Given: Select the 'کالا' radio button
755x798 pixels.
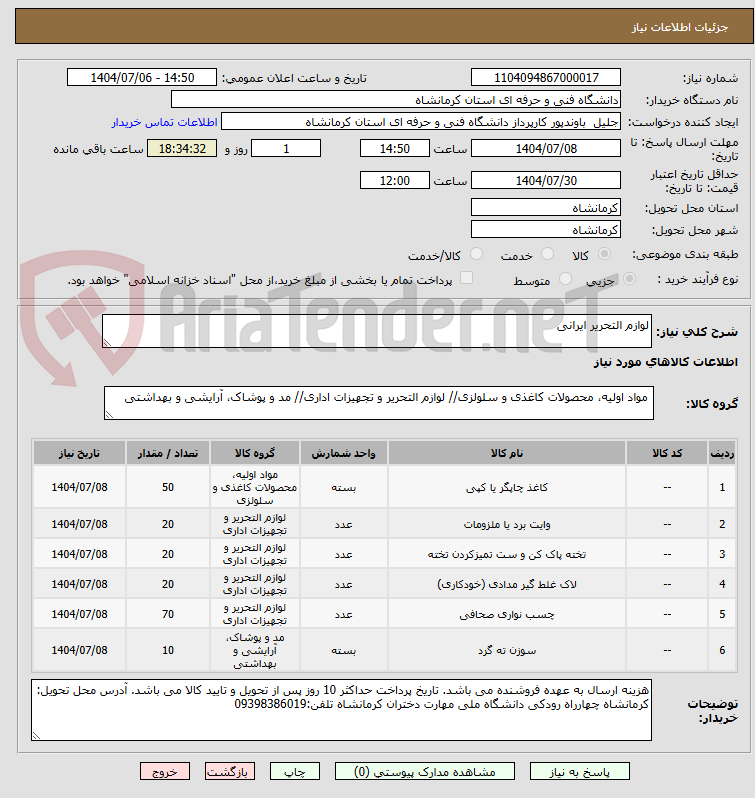Looking at the screenshot, I should (604, 253).
